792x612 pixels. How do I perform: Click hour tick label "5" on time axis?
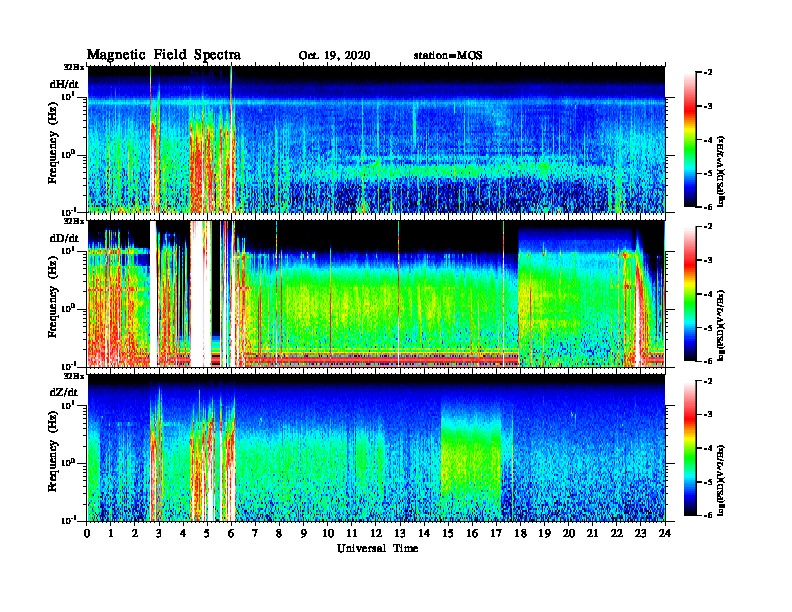[207, 533]
